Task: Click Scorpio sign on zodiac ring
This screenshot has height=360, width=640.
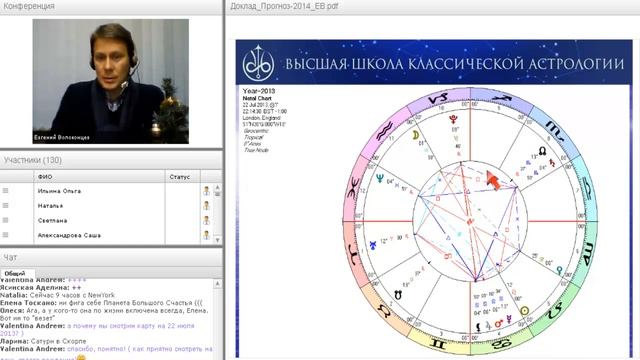Action: [x=556, y=131]
